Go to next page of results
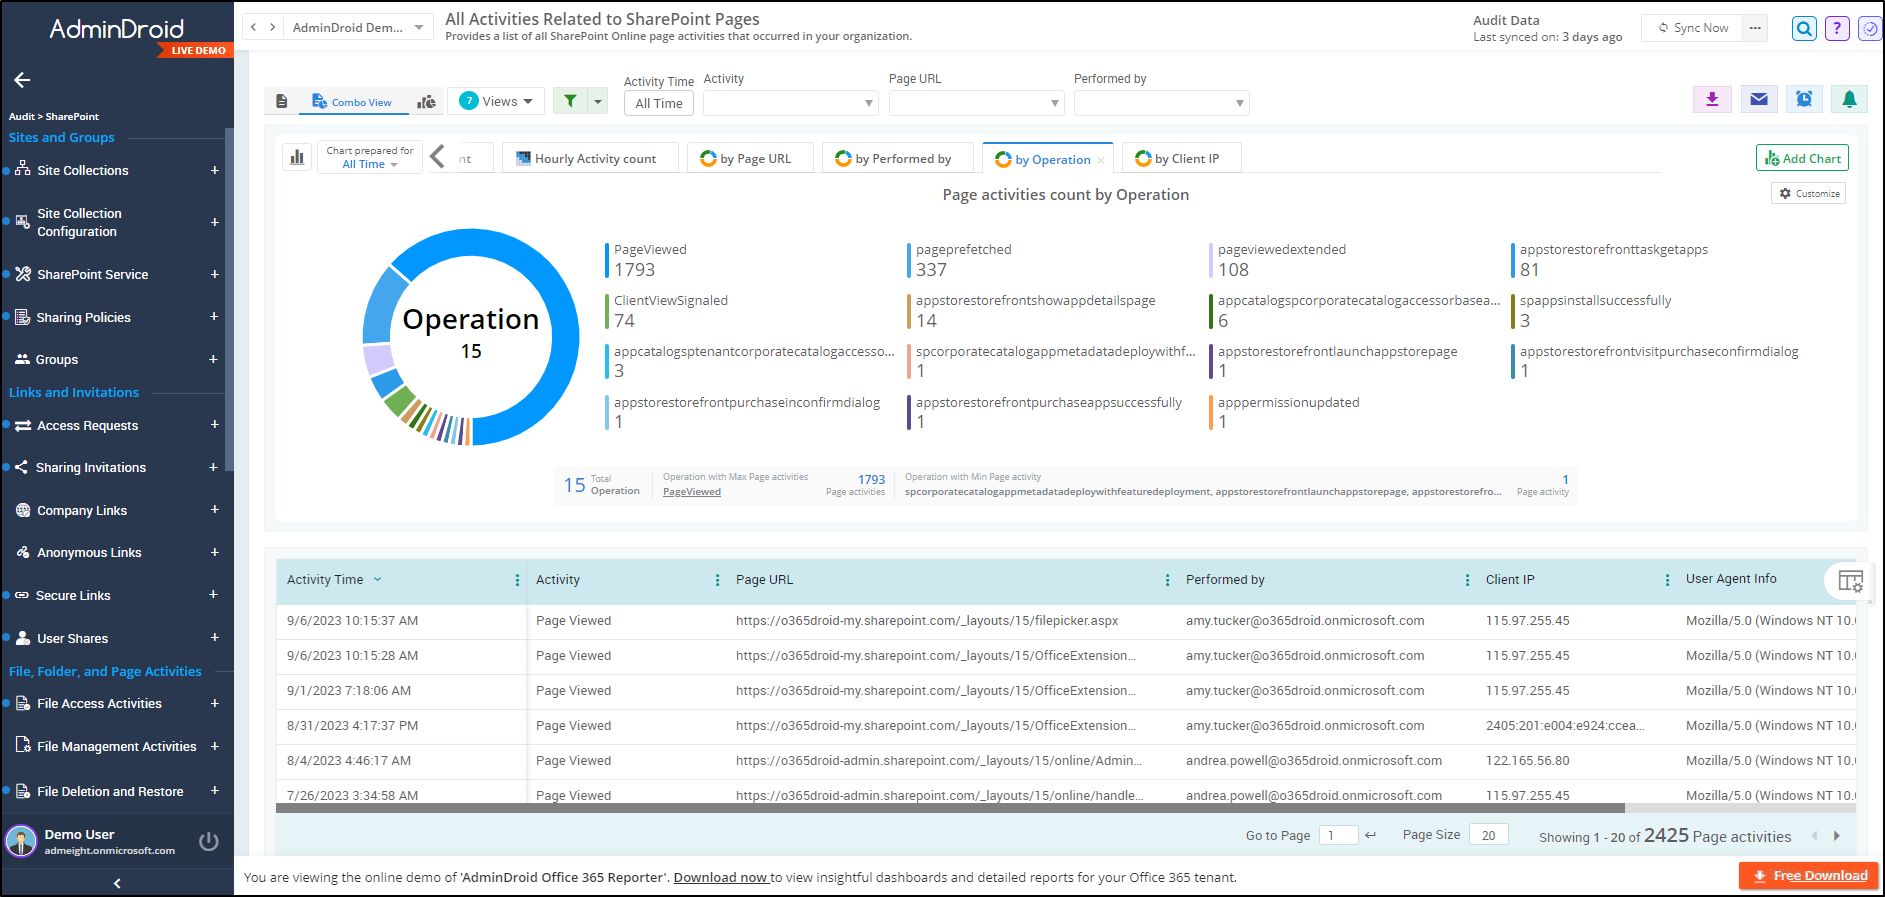This screenshot has width=1885, height=897. 1836,836
